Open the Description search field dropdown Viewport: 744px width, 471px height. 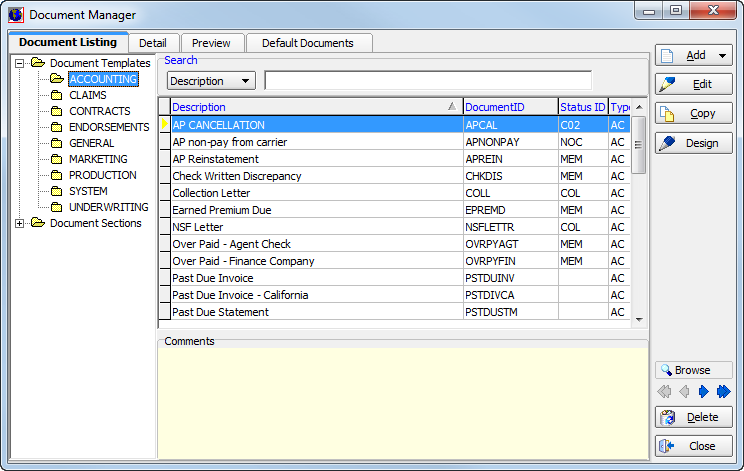(246, 81)
